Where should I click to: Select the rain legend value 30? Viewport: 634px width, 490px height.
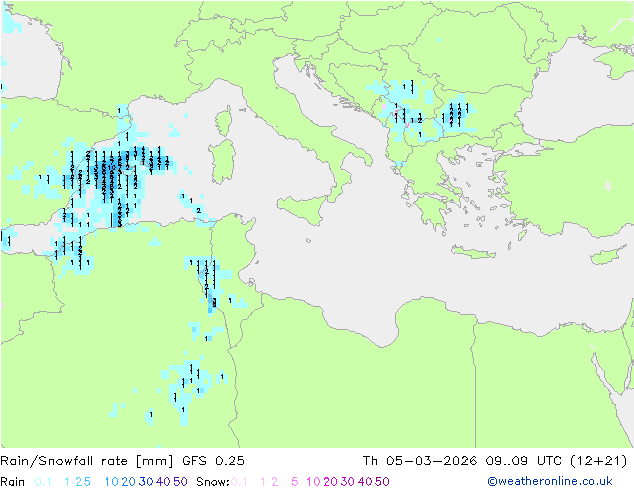click(x=146, y=482)
